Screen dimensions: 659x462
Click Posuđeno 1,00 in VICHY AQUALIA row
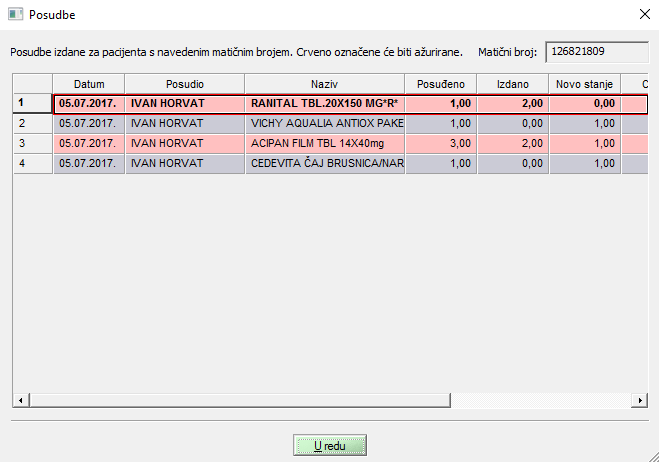(441, 124)
